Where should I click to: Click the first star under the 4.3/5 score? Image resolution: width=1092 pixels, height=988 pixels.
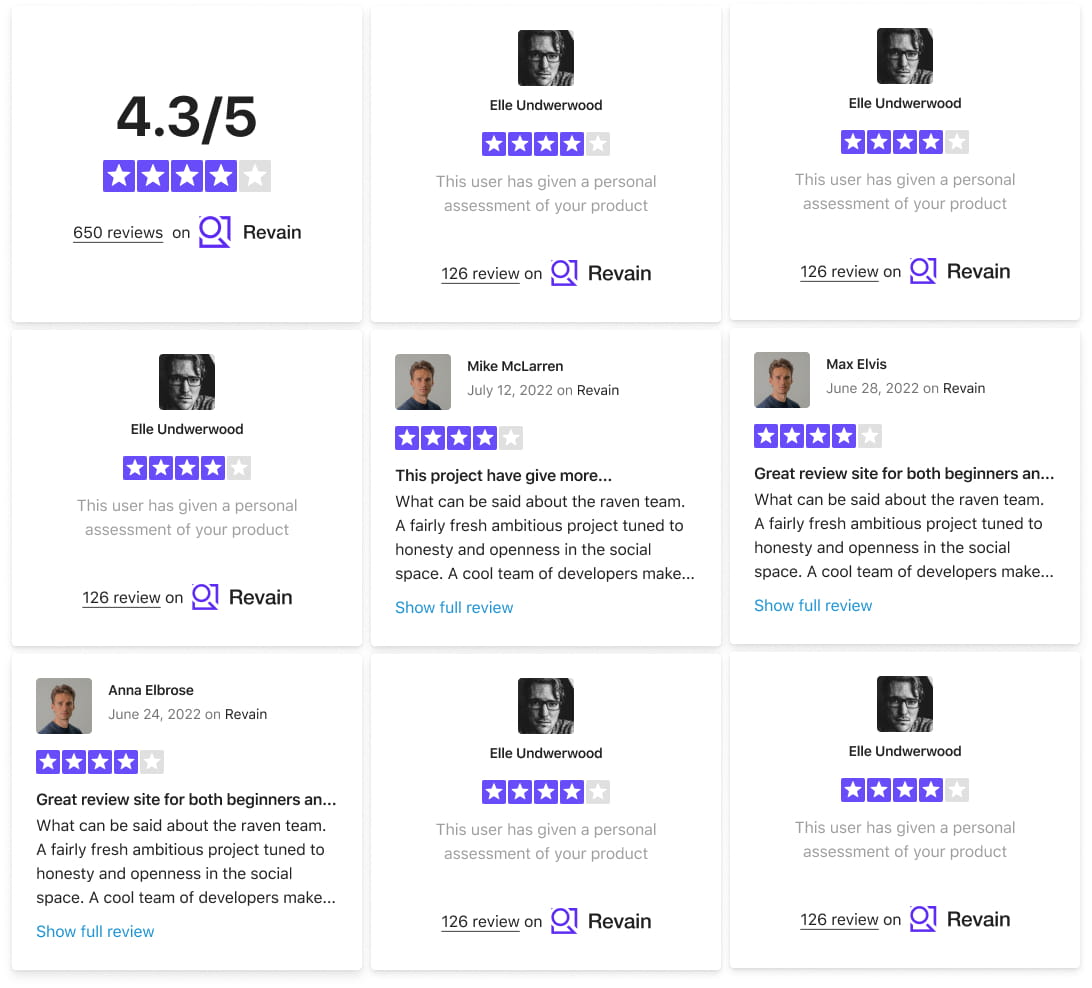(119, 177)
